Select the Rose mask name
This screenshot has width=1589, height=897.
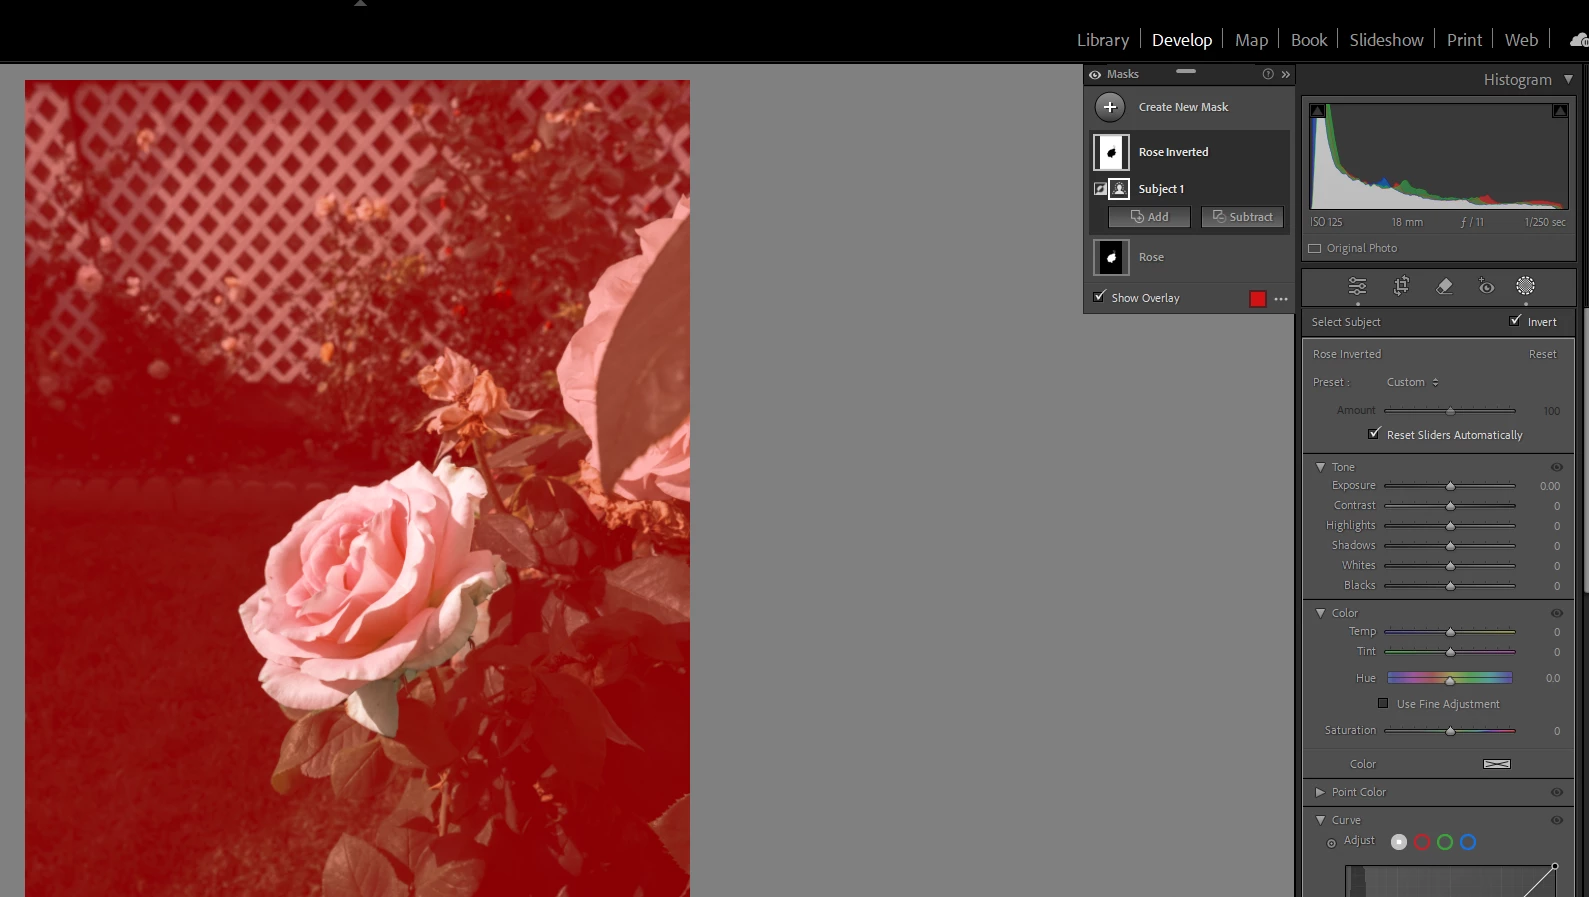point(1151,257)
